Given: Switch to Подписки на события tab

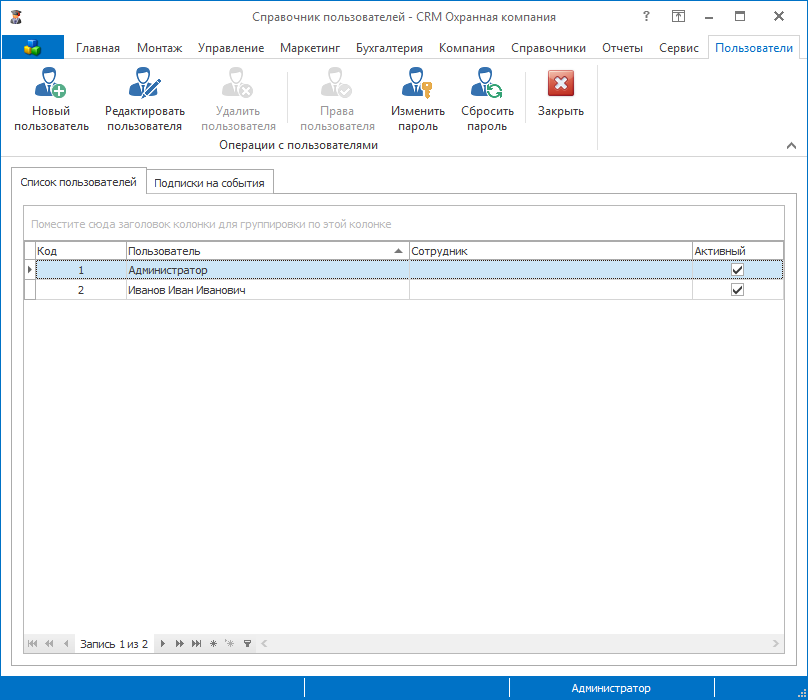Looking at the screenshot, I should point(209,183).
